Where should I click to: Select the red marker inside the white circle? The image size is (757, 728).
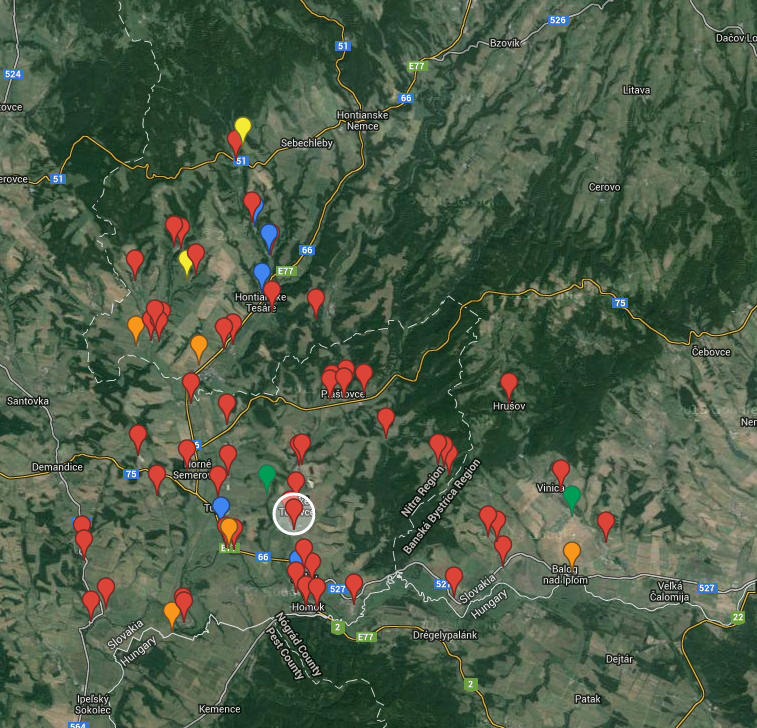point(294,511)
